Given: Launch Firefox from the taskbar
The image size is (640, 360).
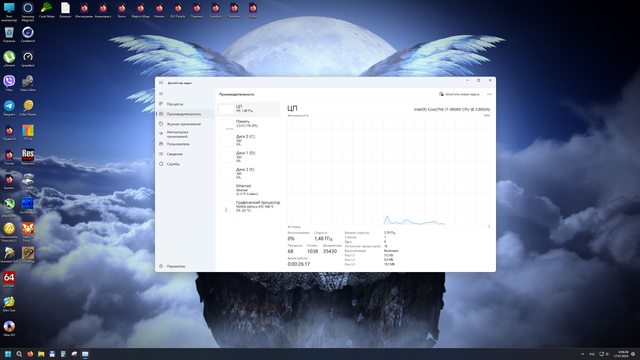Looking at the screenshot, I should coord(30,354).
